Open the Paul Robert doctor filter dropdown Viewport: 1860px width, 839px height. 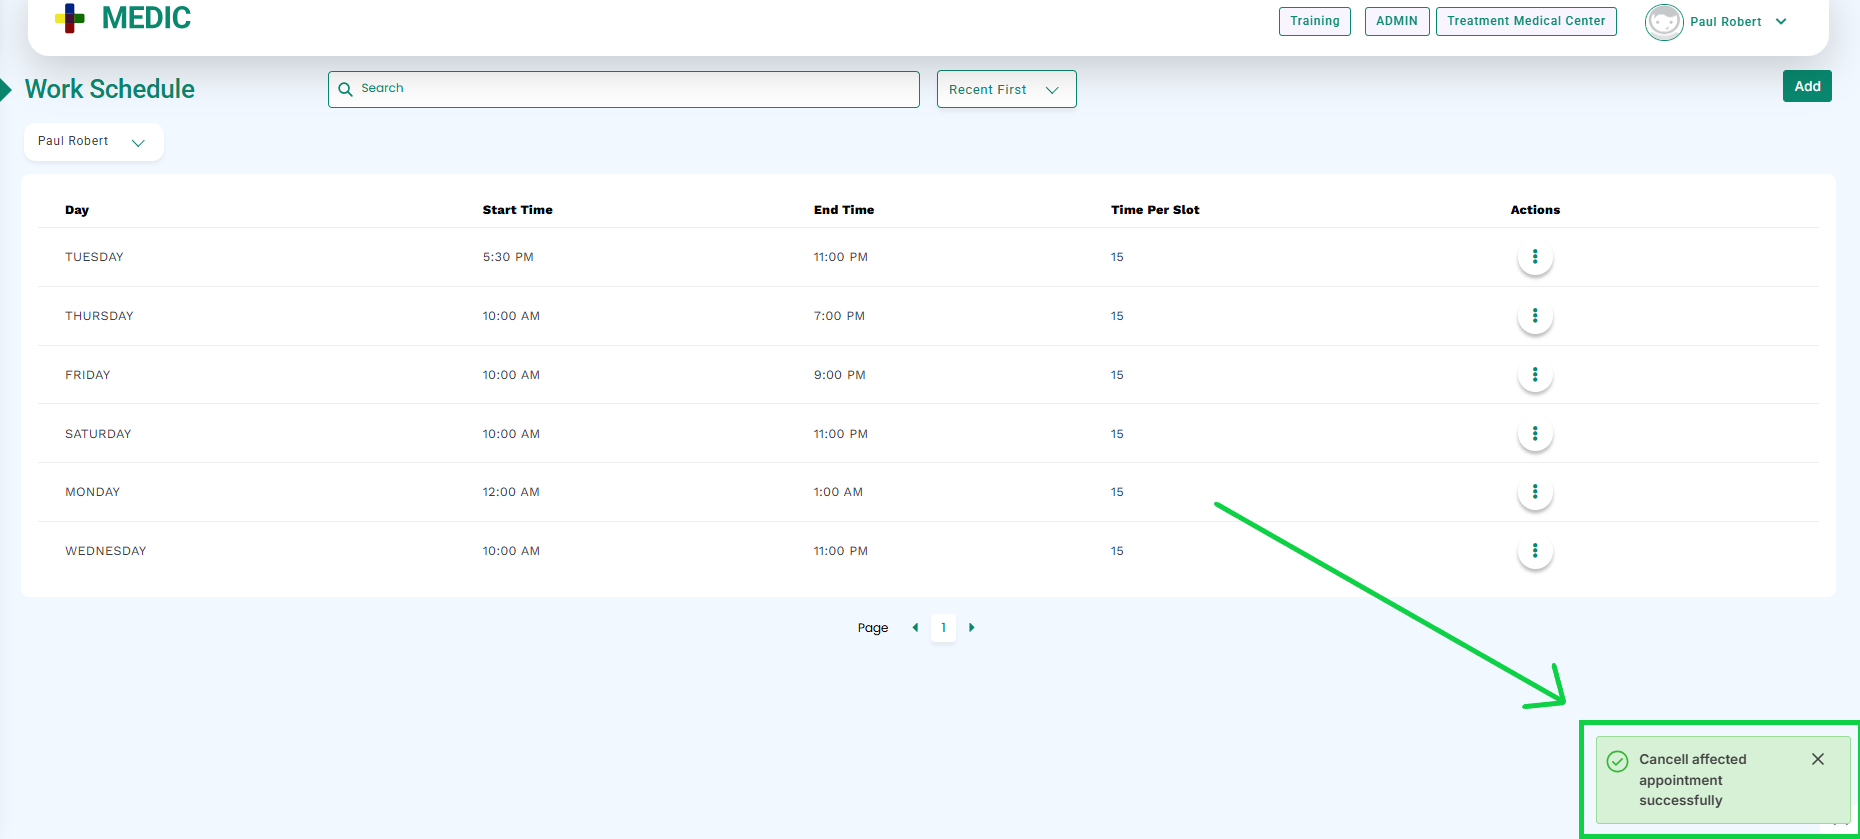click(x=93, y=142)
